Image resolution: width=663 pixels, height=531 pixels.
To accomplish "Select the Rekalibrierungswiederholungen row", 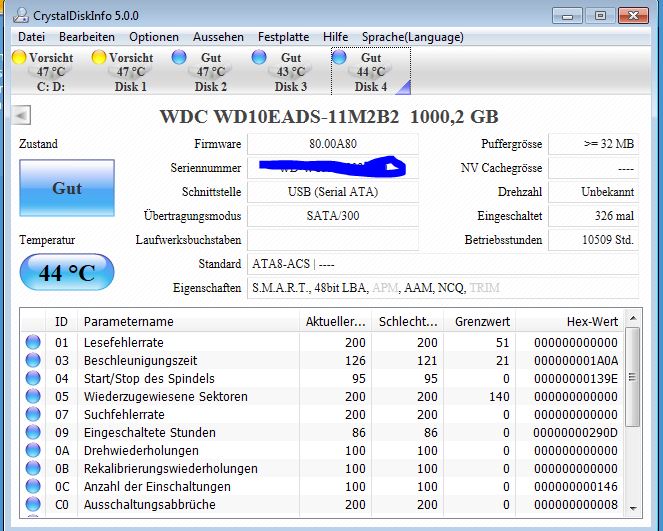I will point(322,468).
